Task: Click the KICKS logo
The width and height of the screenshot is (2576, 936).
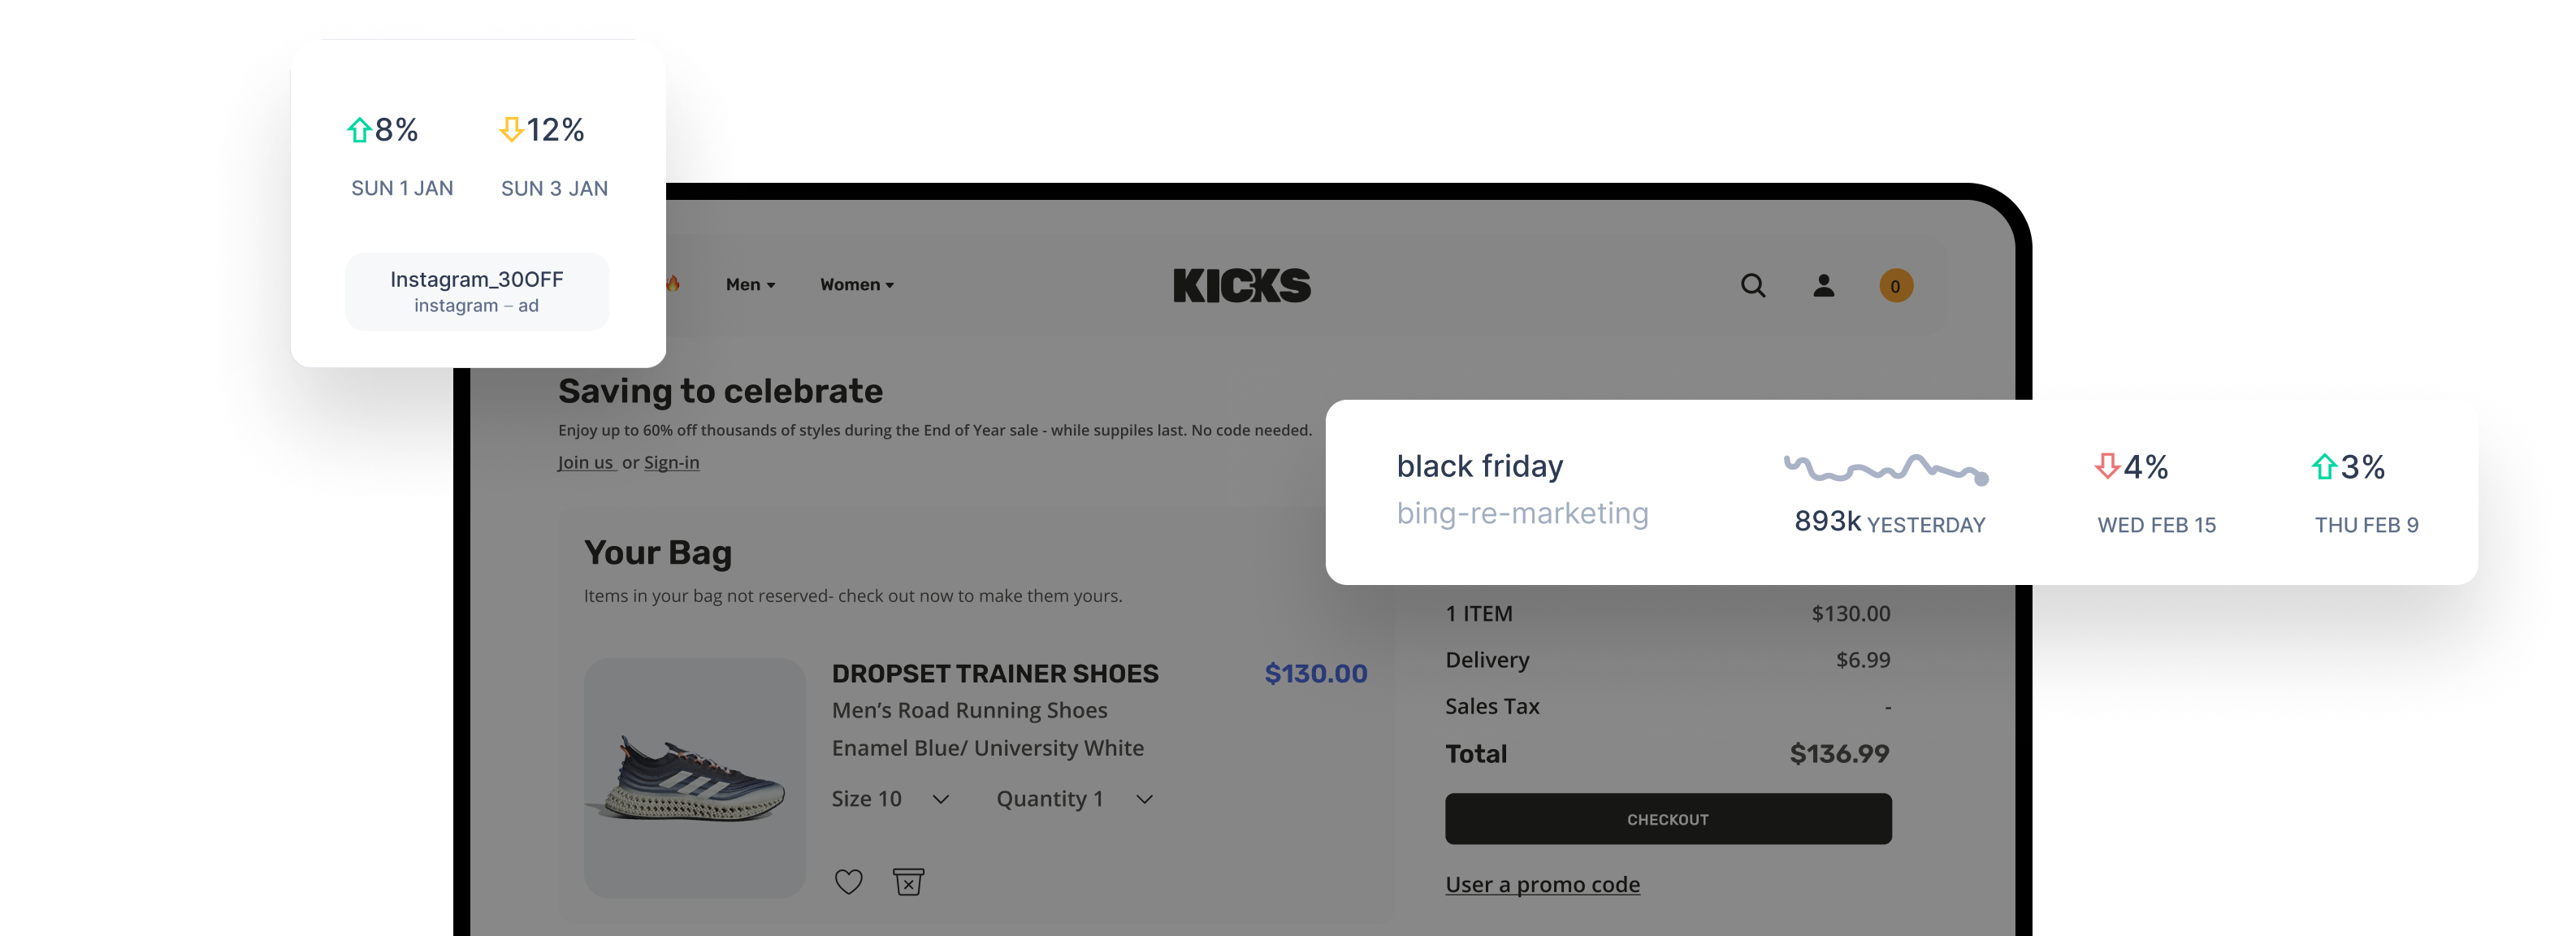Action: point(1241,286)
